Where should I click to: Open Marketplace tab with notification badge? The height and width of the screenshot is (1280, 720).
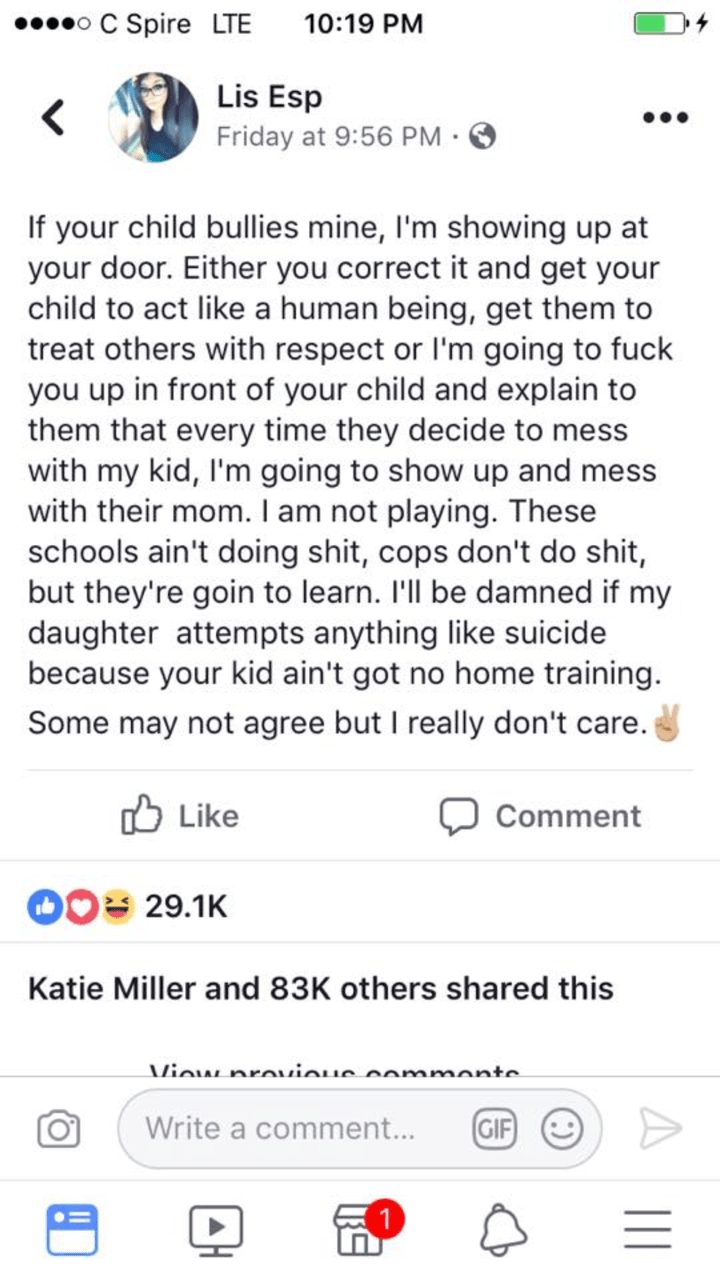pos(360,1231)
